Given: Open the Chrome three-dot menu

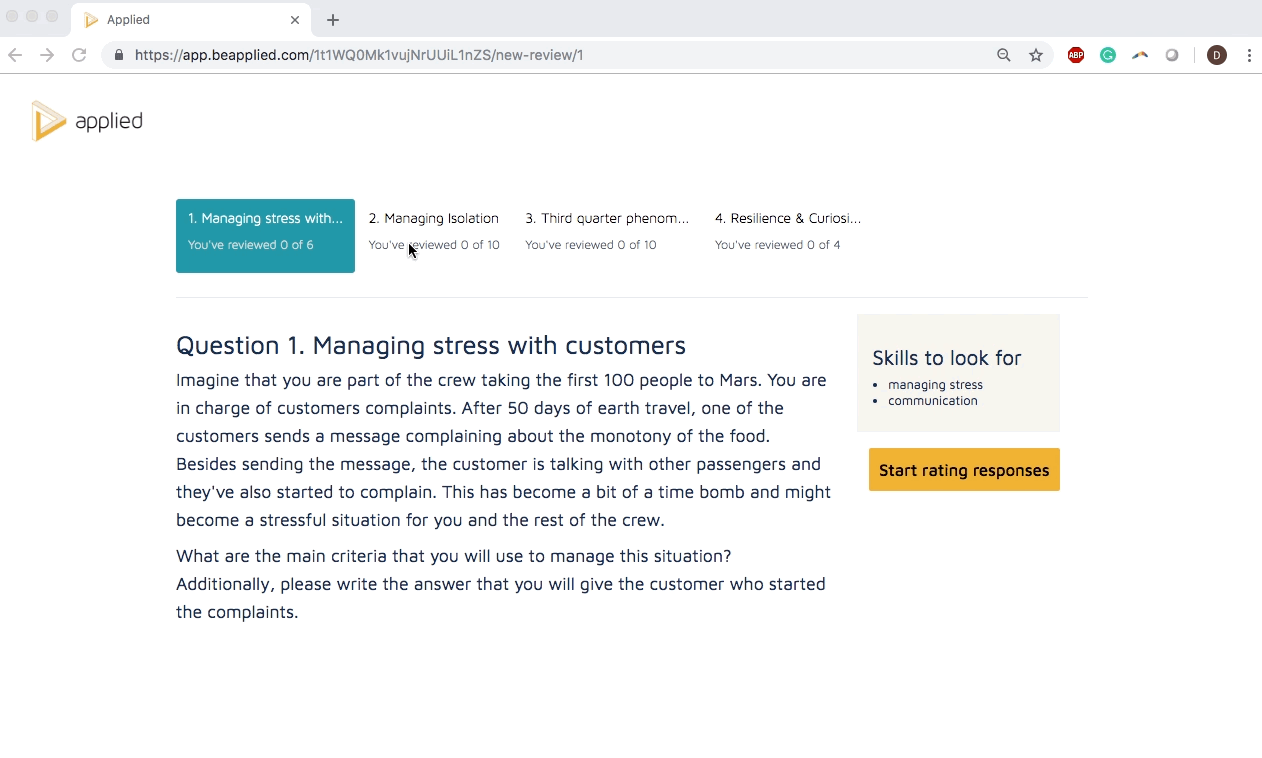Looking at the screenshot, I should point(1249,55).
